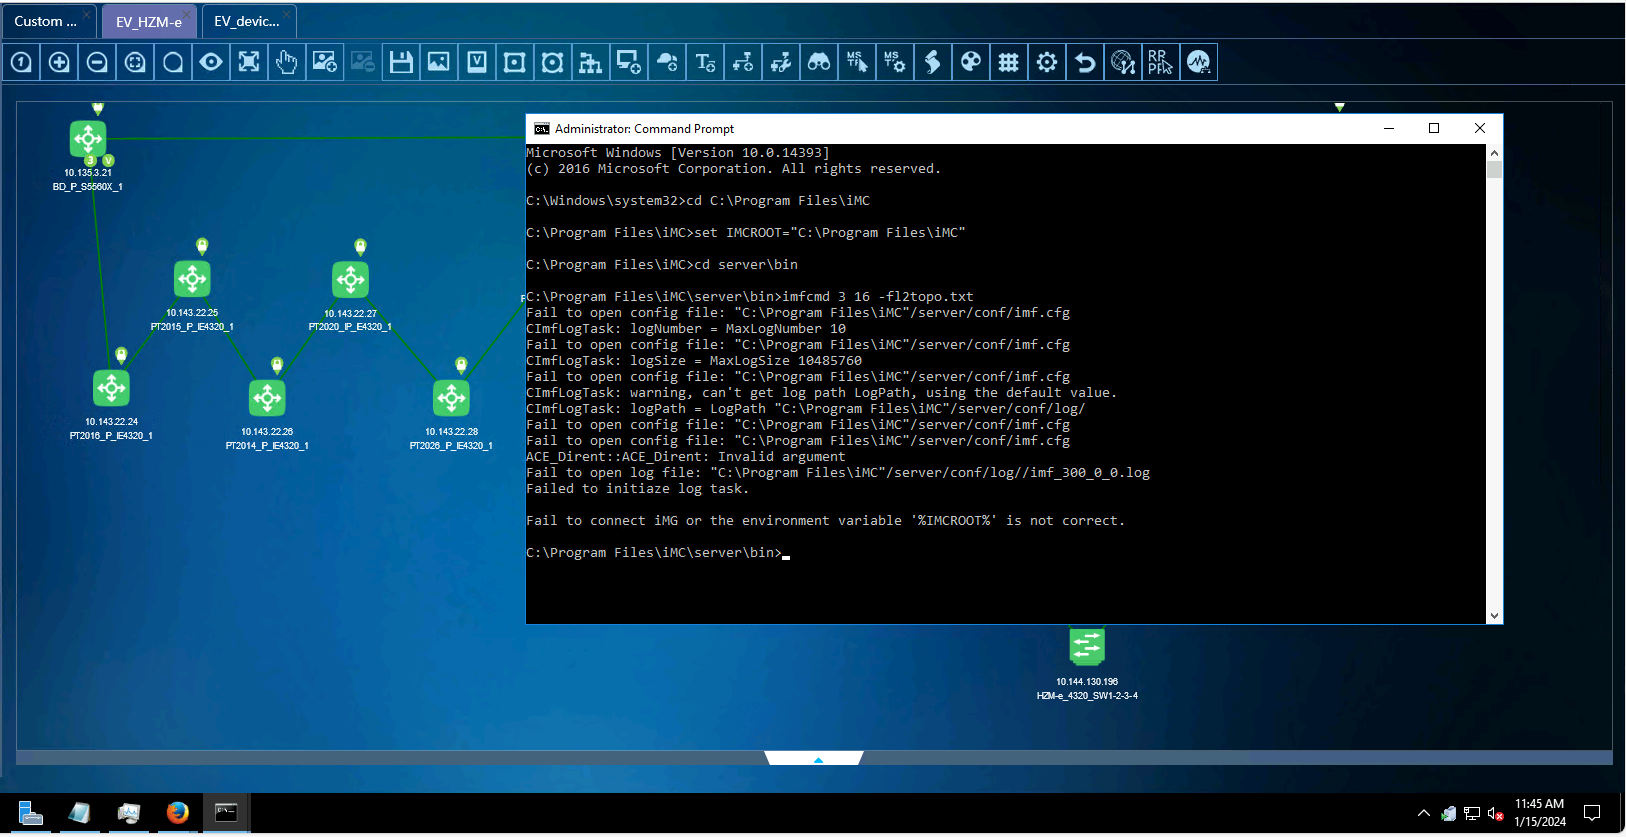The height and width of the screenshot is (837, 1626).
Task: Open Firefox from the taskbar
Action: click(178, 813)
